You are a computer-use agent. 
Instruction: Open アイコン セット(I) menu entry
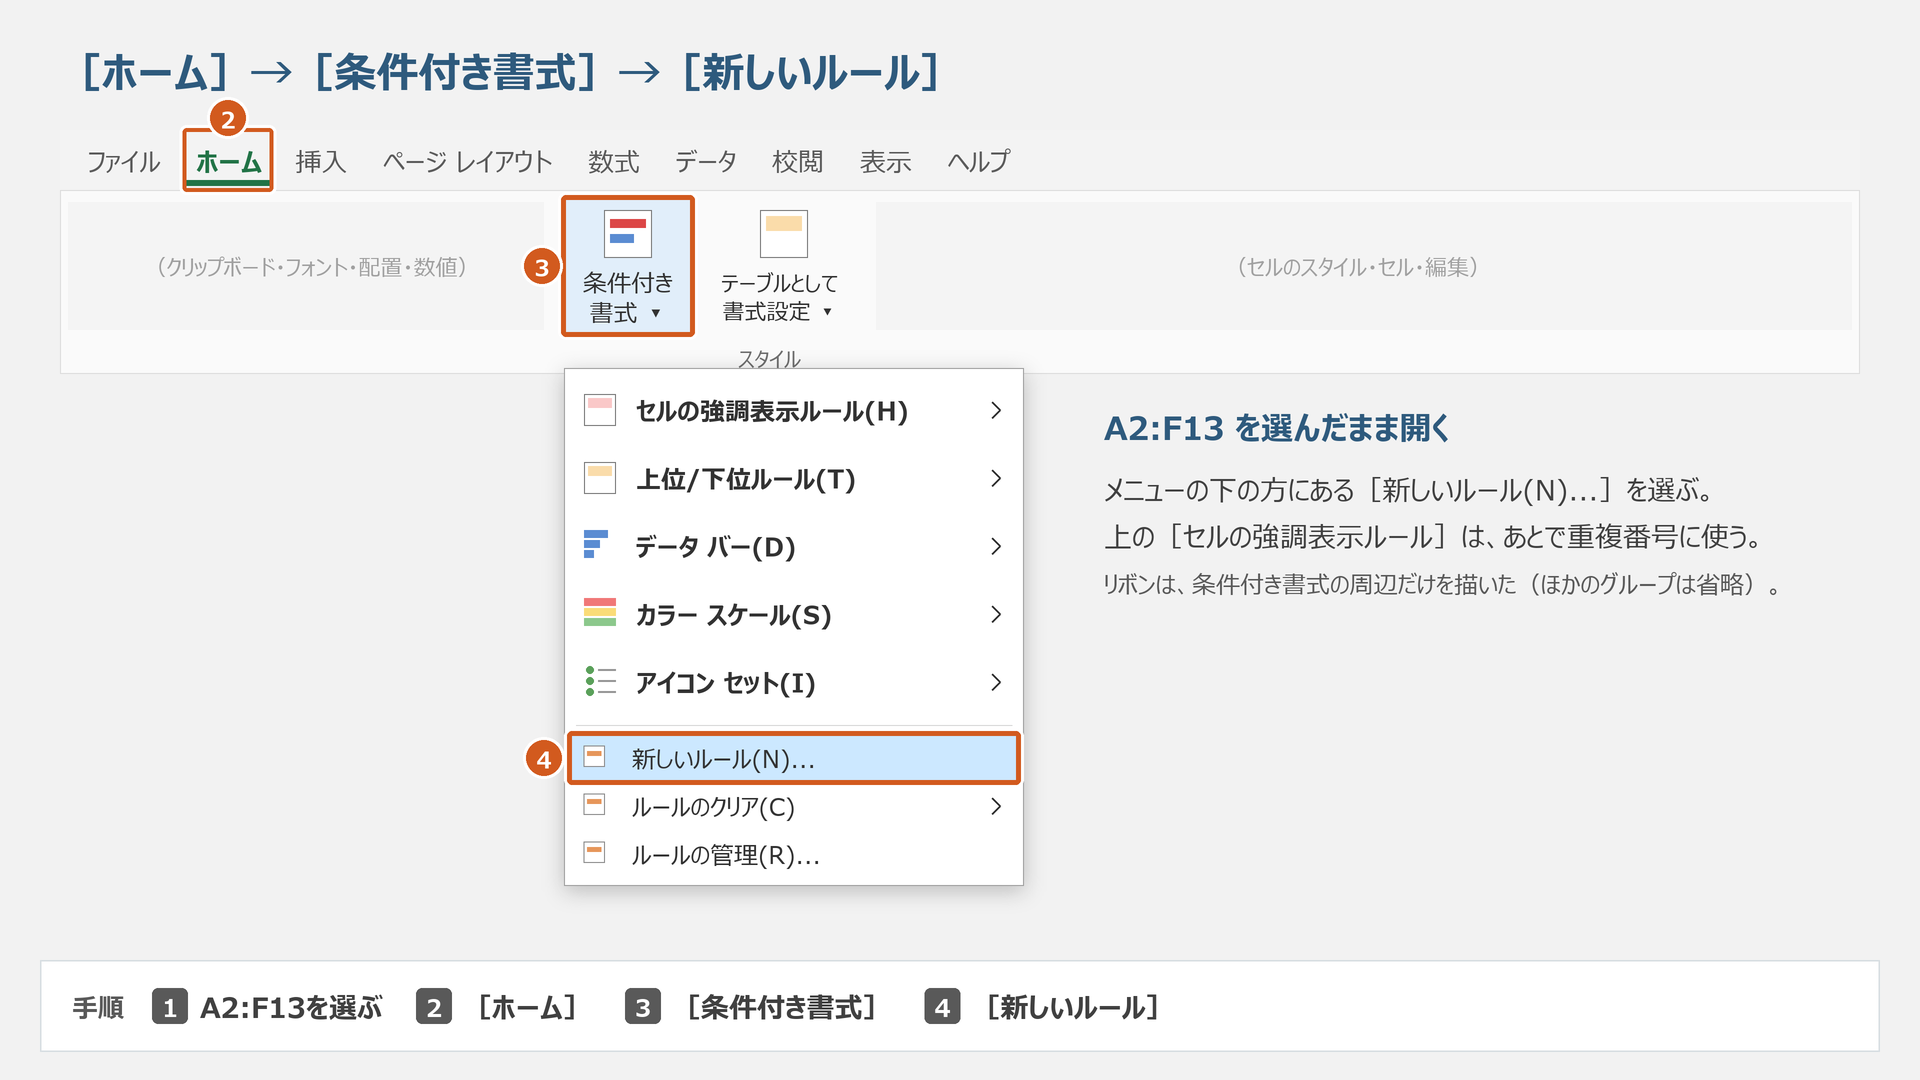tap(794, 683)
